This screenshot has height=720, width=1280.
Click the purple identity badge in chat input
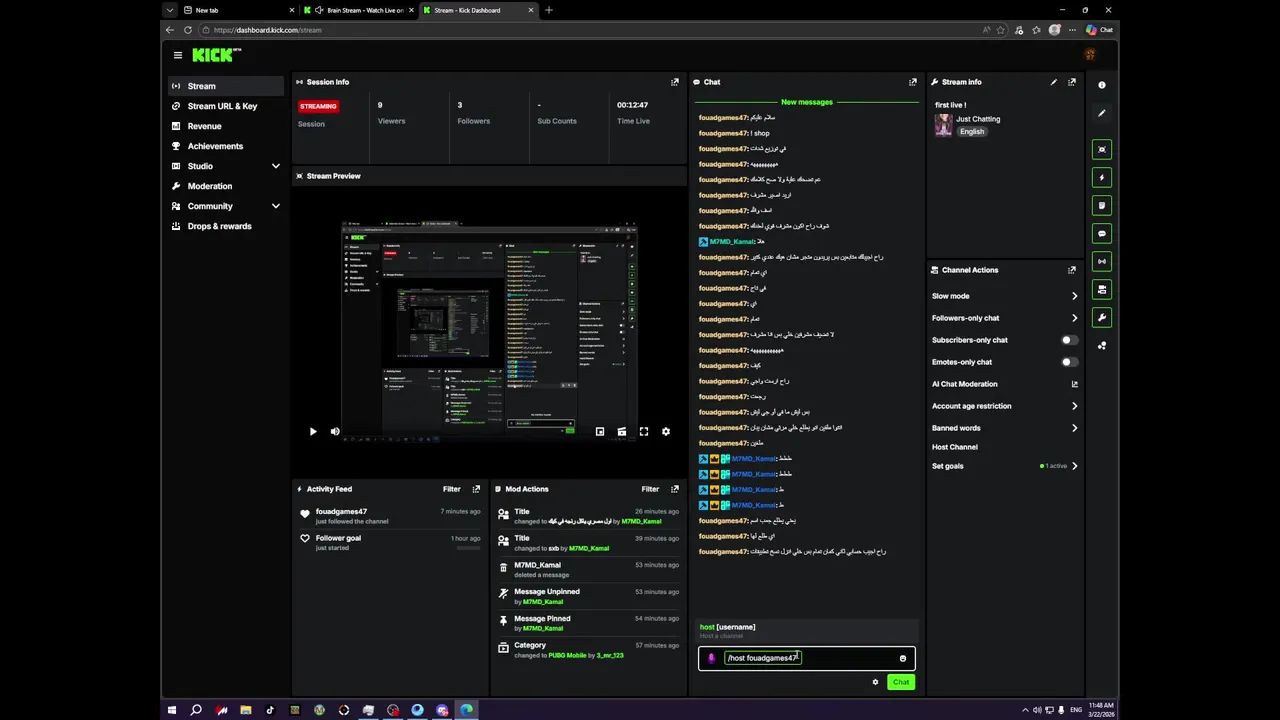pos(711,658)
